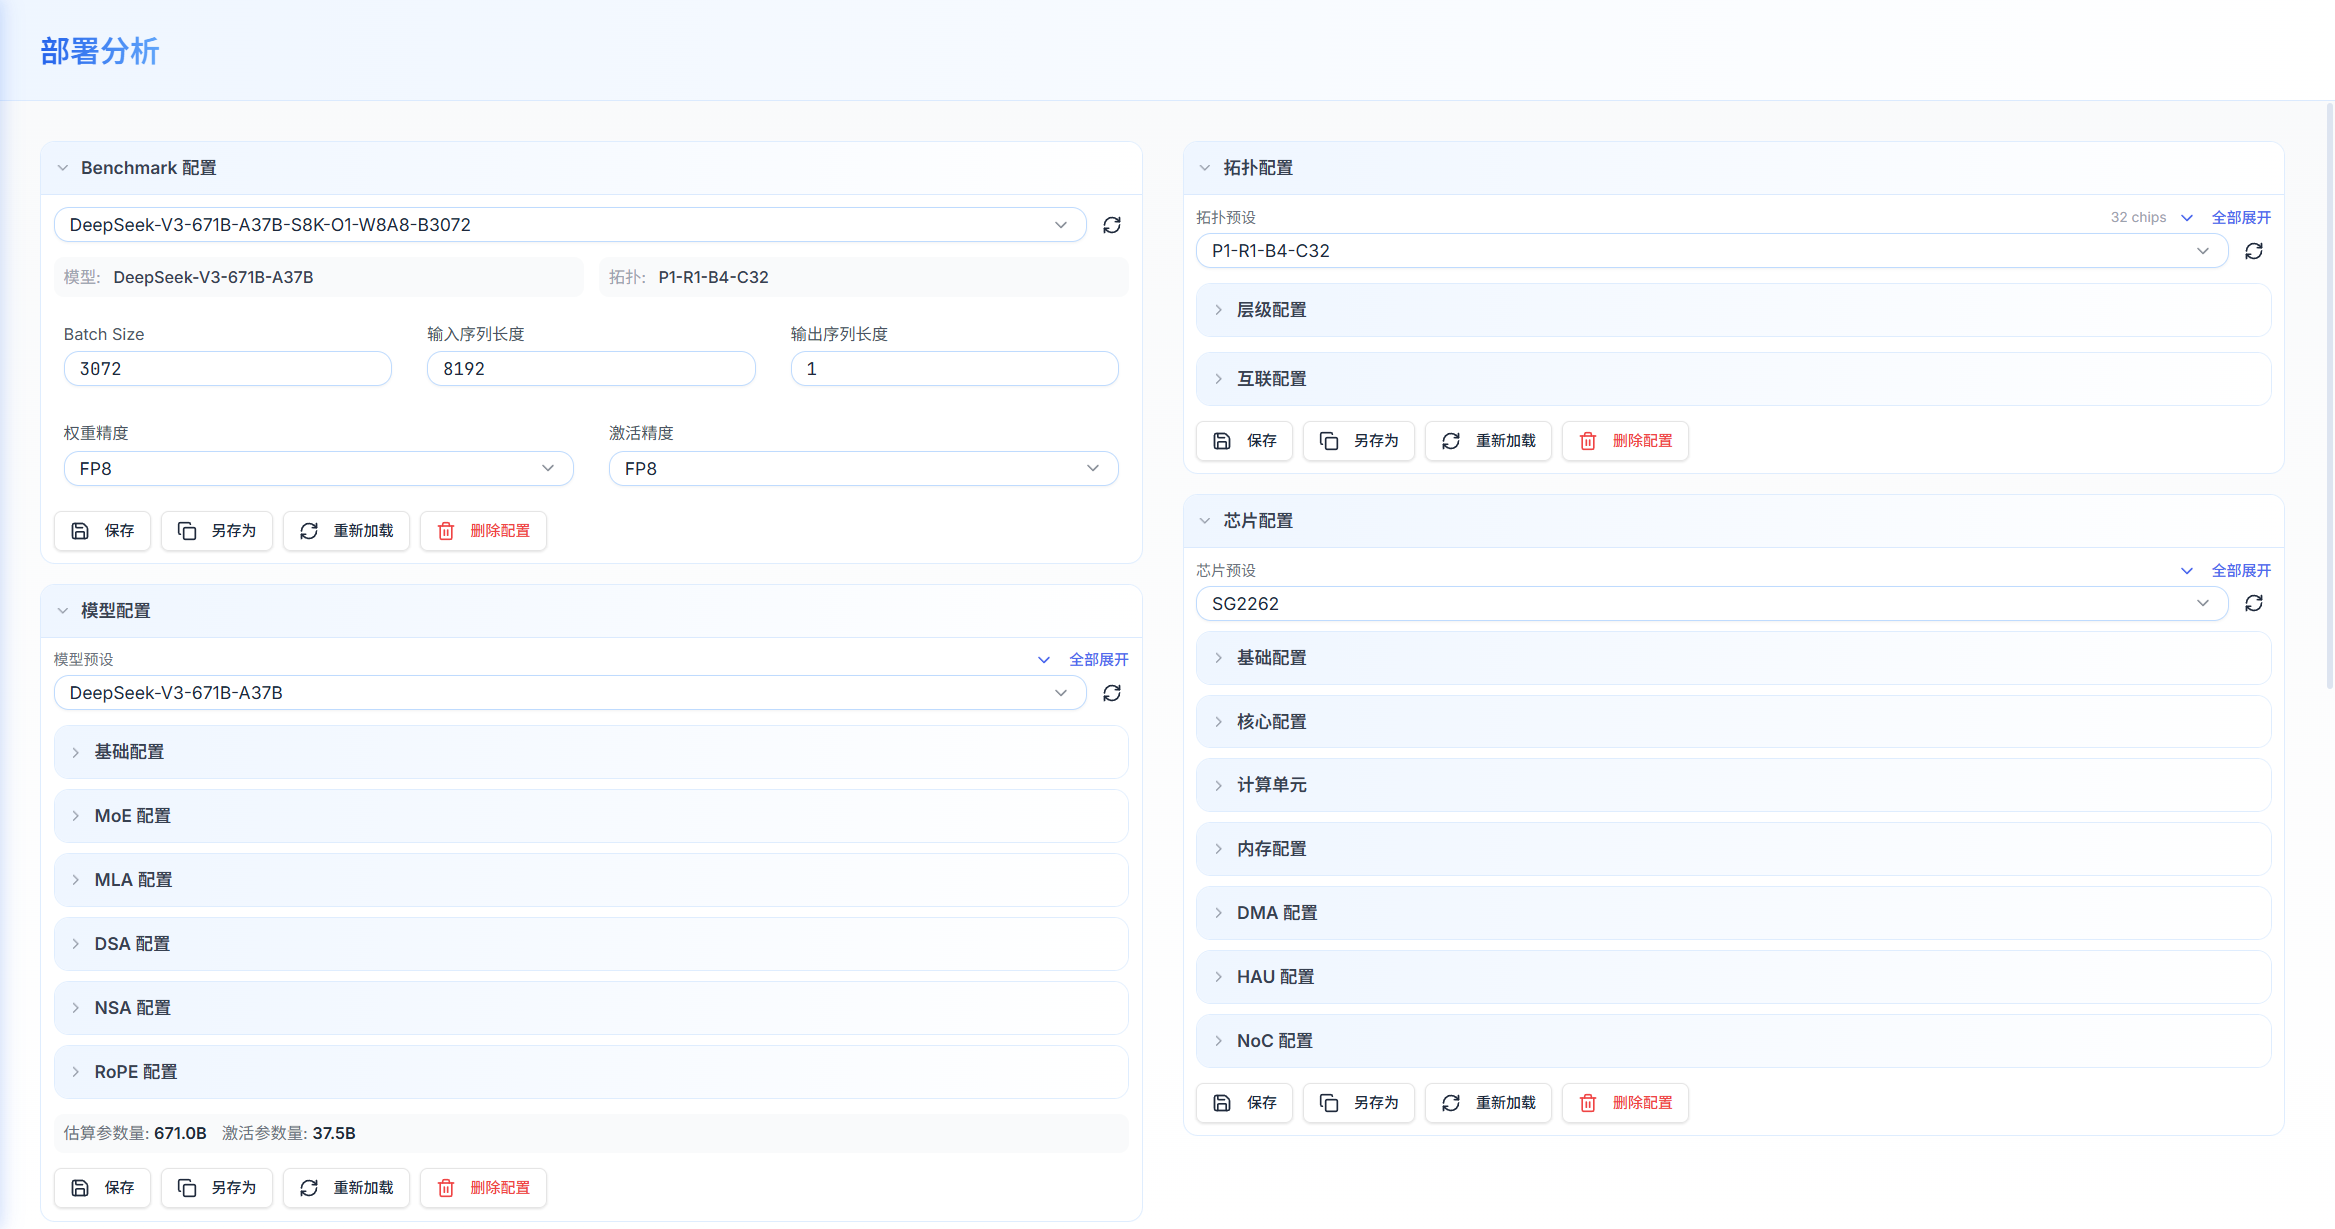Click 保存 button in Benchmark 配置 panel
The image size is (2335, 1229).
pos(102,531)
